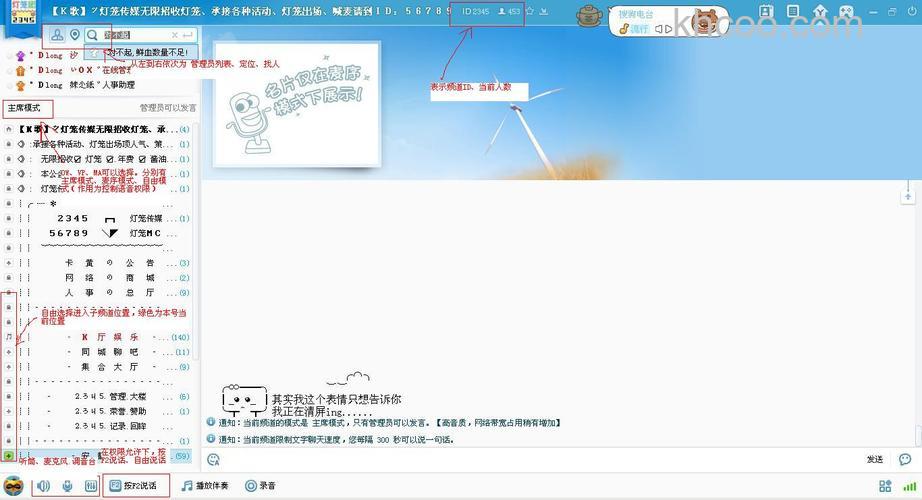Expand the 同城聊吧 channel node
This screenshot has height=500, width=922.
(9, 352)
